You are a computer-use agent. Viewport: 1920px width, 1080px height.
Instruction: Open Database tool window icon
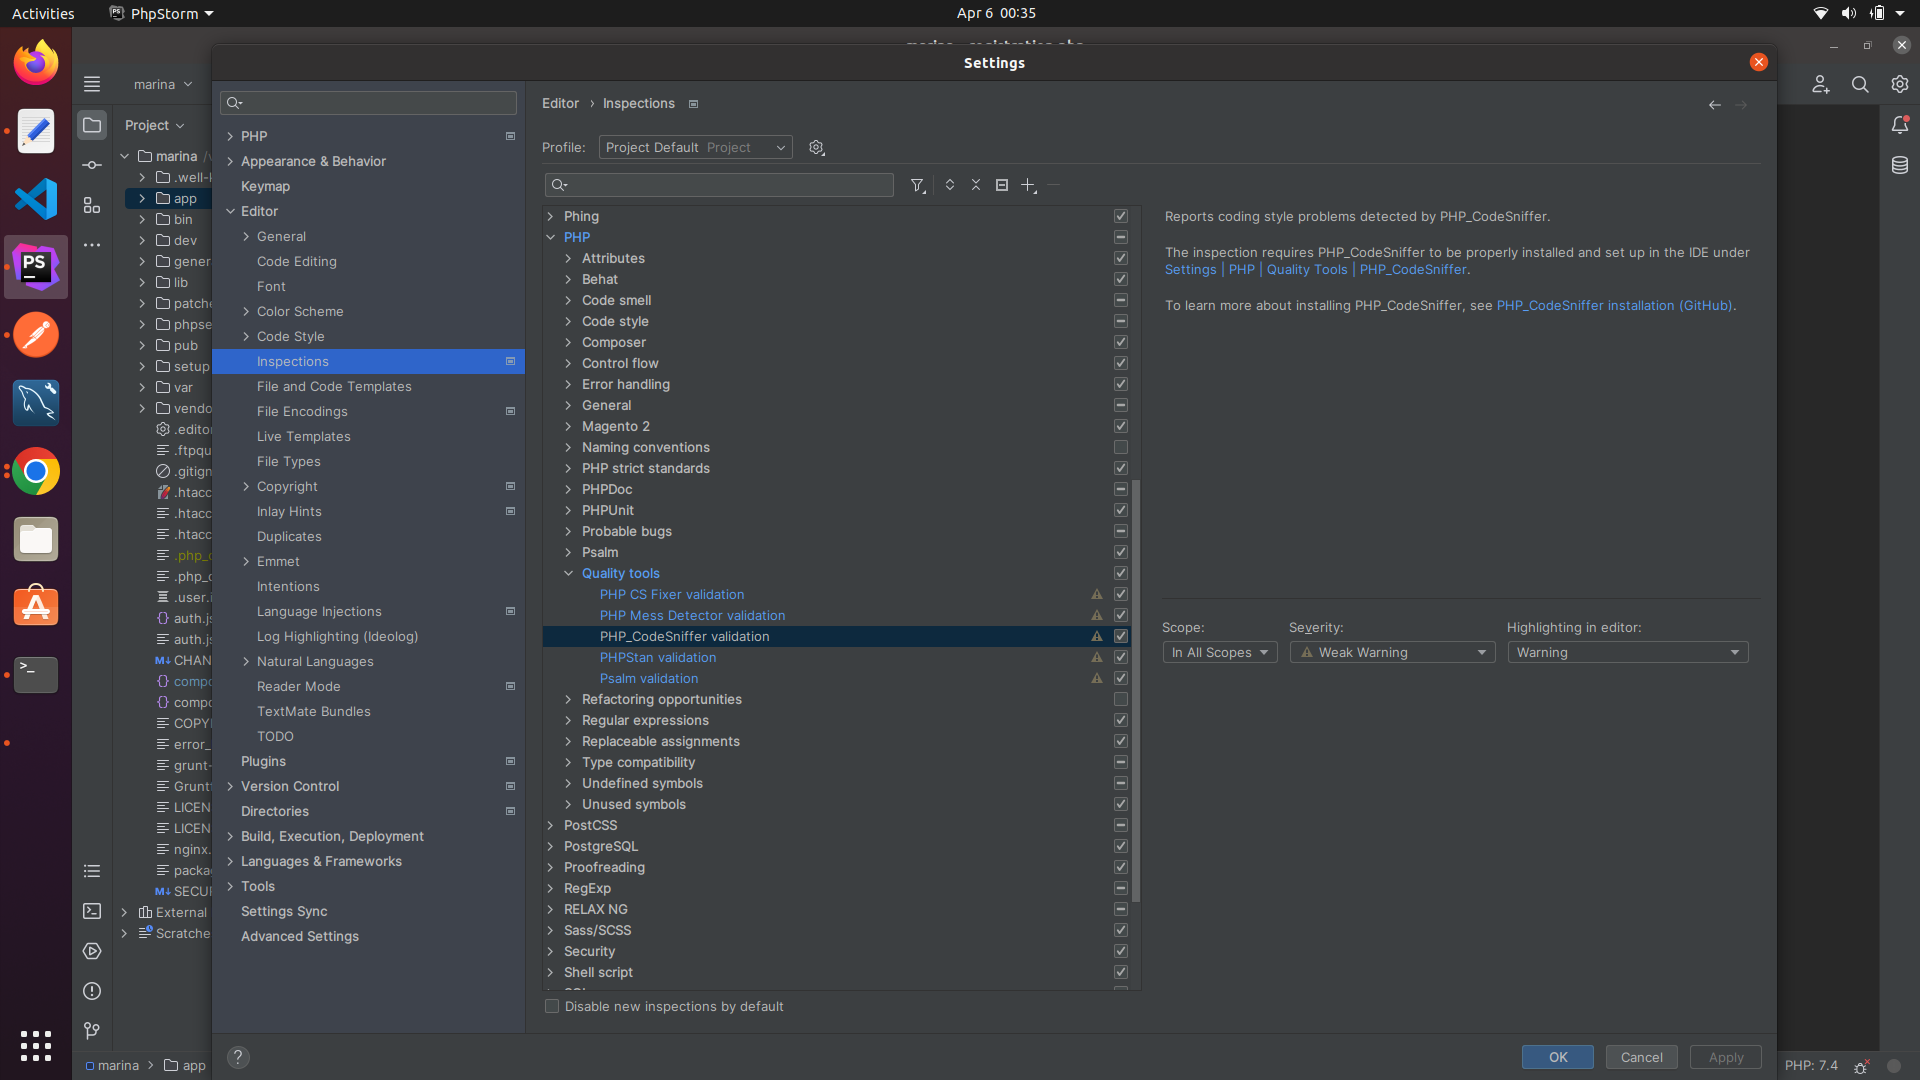click(1900, 165)
